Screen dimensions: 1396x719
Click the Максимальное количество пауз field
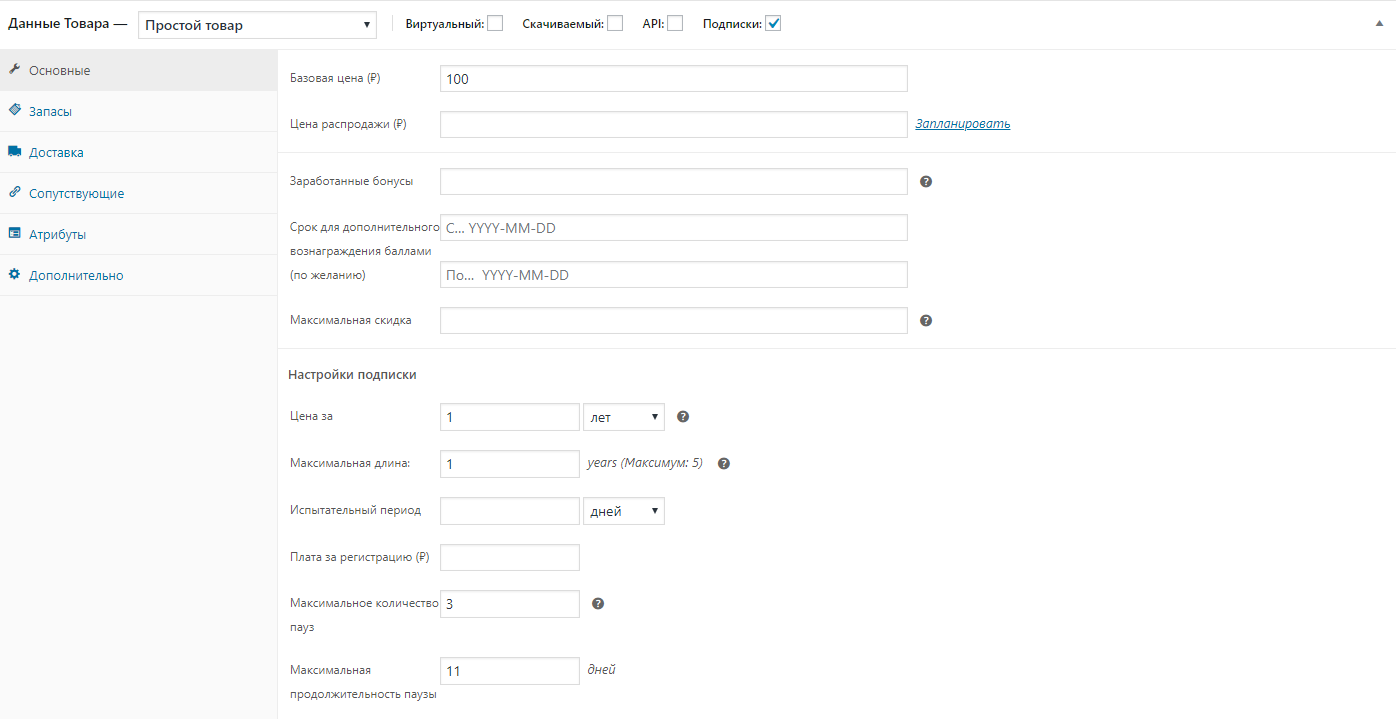[x=510, y=604]
